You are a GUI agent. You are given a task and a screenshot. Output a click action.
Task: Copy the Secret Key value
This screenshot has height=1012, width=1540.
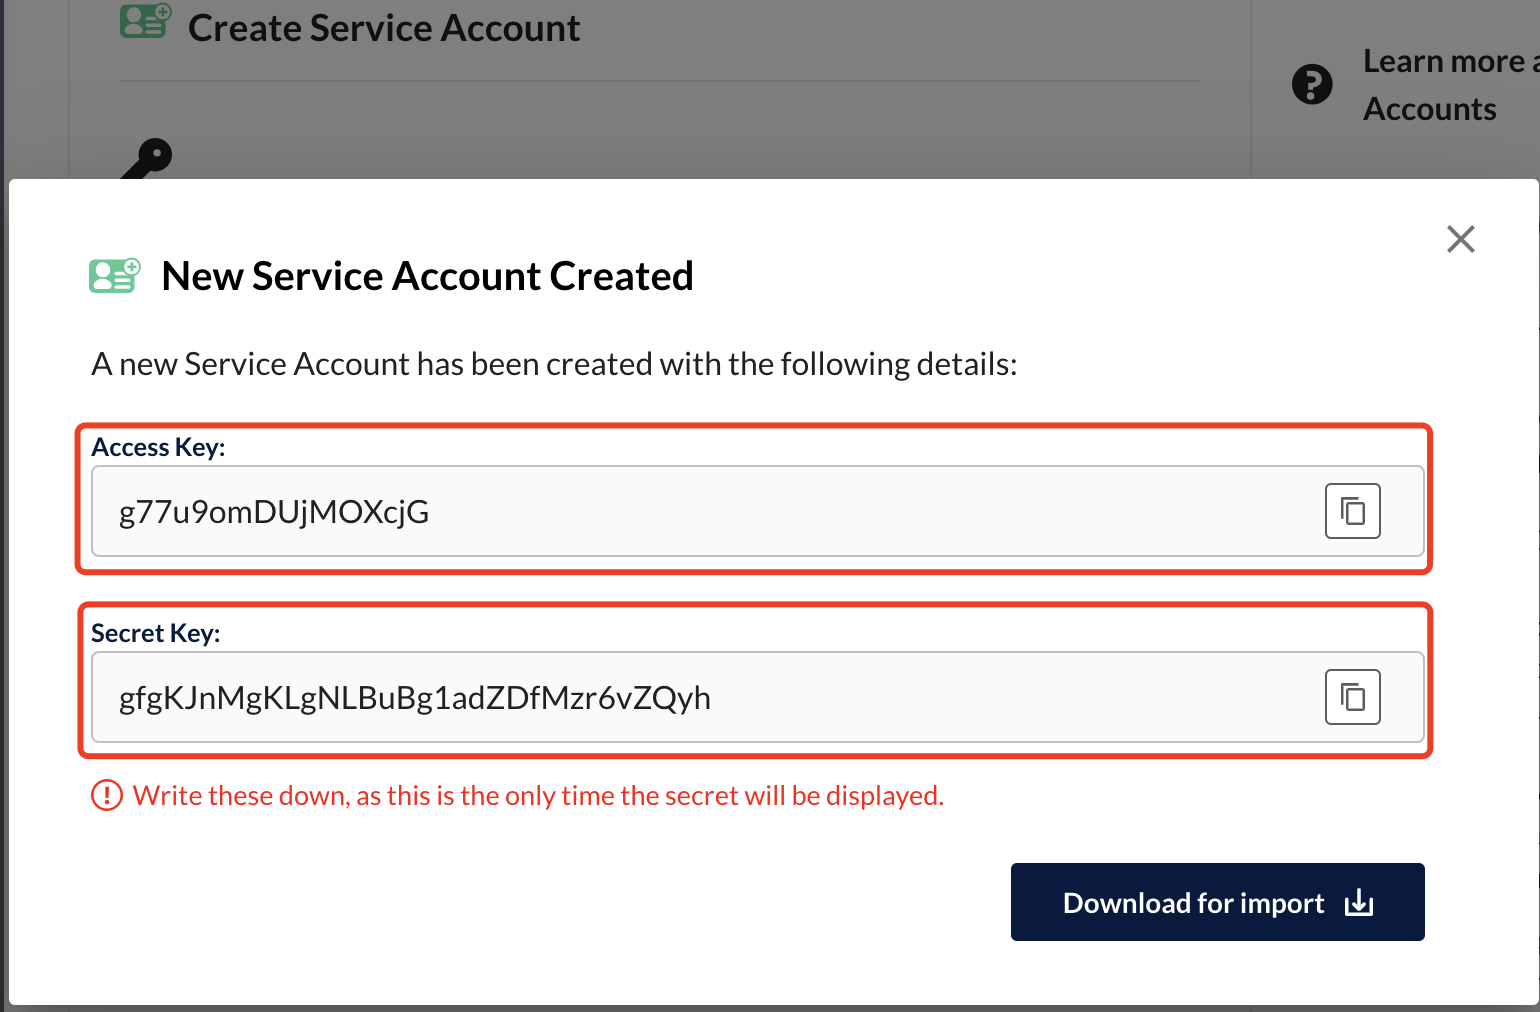pos(1352,697)
